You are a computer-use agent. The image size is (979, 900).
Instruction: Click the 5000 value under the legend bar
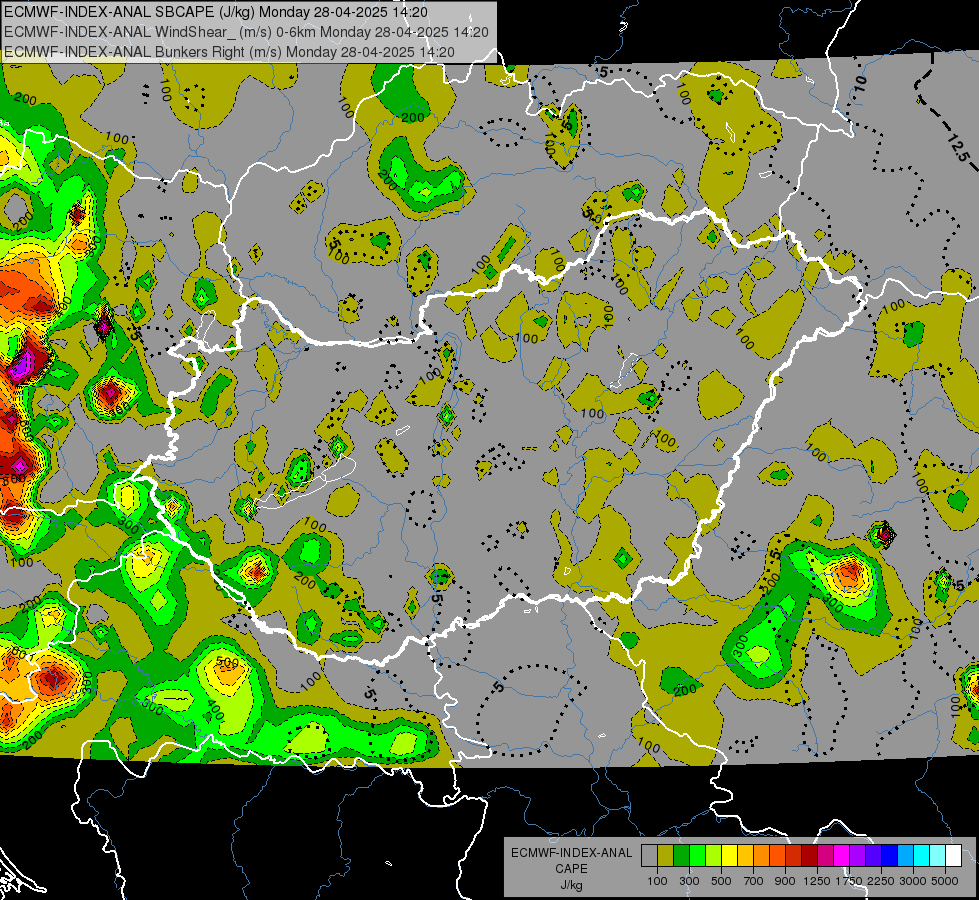(945, 881)
